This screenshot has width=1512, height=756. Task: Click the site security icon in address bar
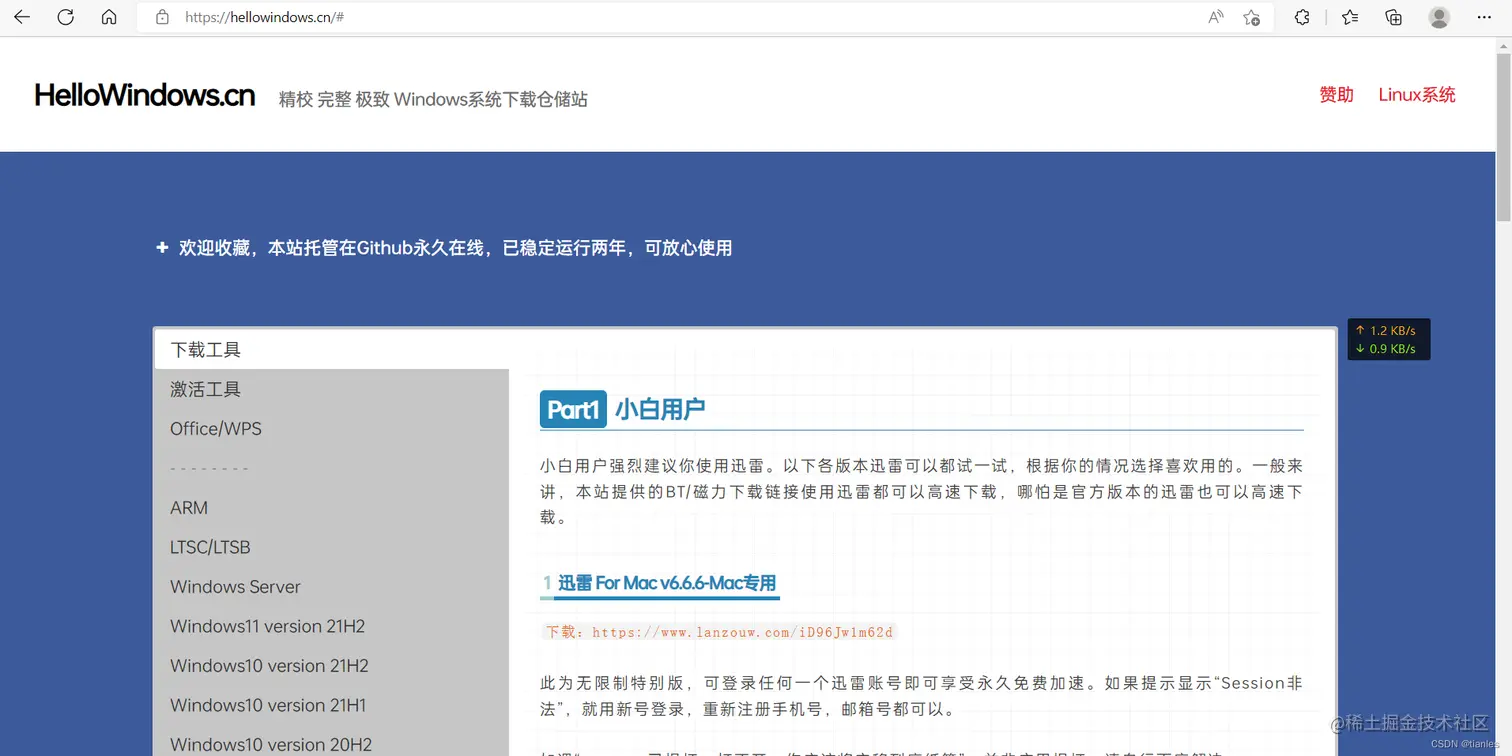point(161,17)
